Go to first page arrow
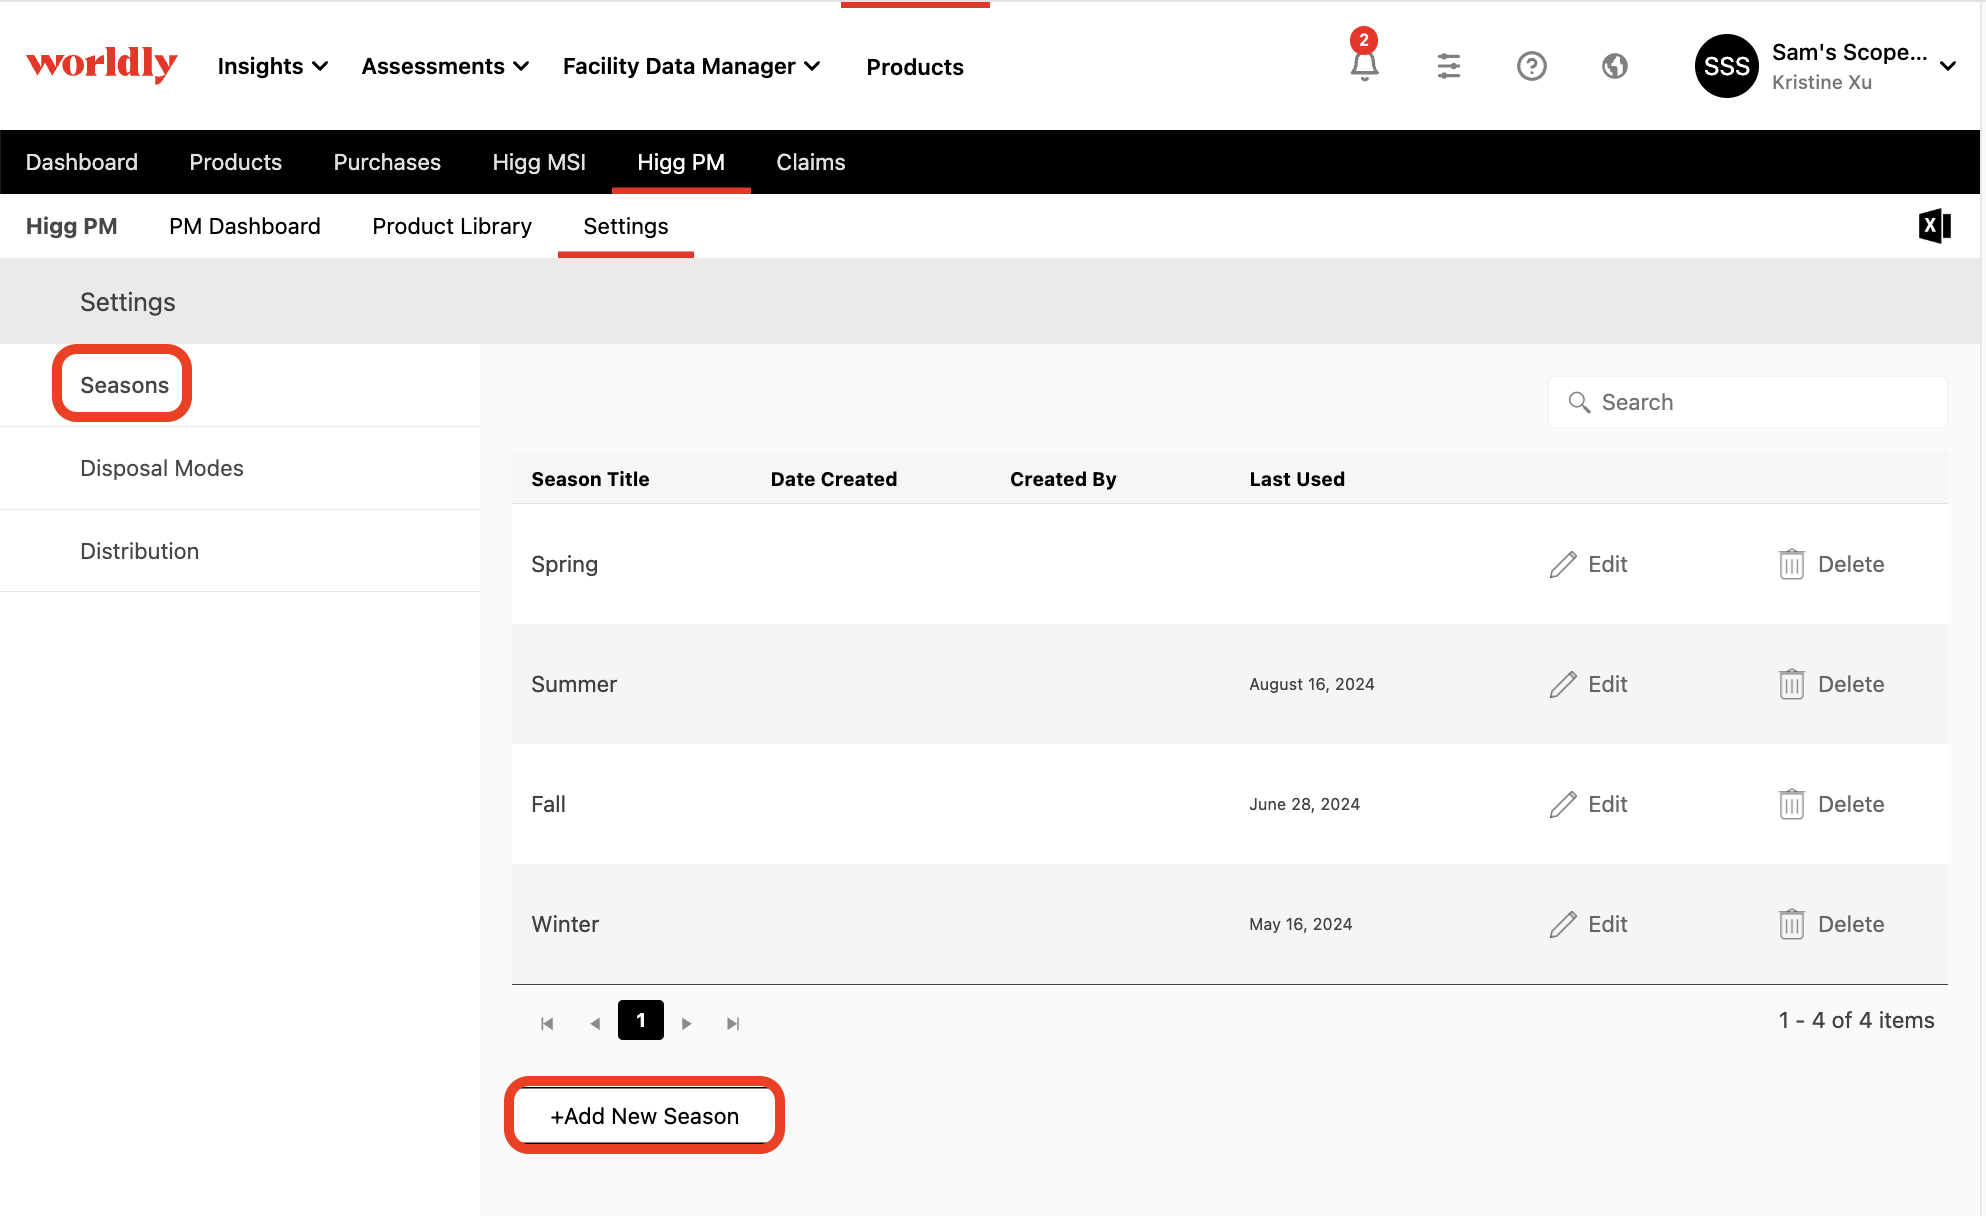This screenshot has height=1216, width=1986. click(547, 1023)
